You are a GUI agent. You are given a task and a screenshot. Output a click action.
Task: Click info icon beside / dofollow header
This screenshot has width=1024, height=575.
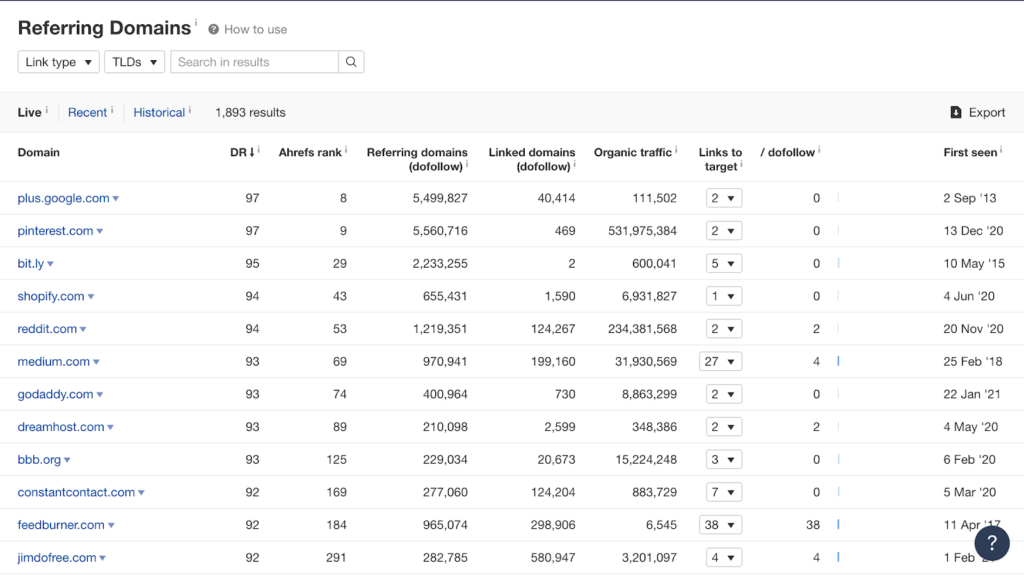[x=819, y=150]
